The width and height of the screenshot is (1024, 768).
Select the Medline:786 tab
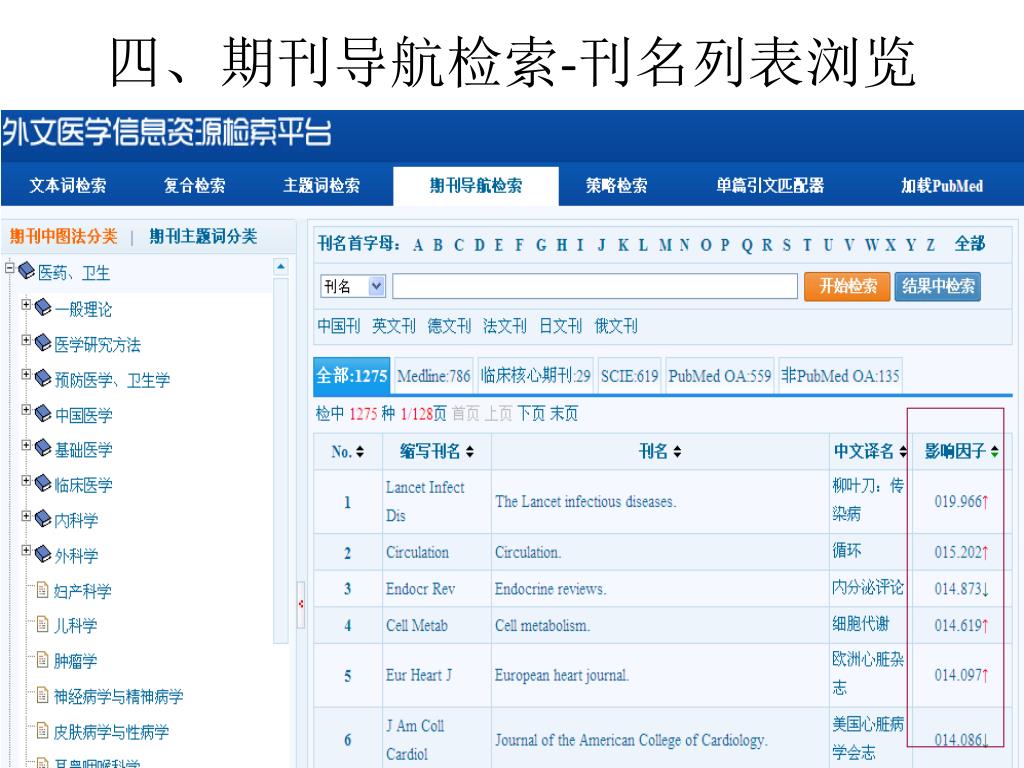(434, 376)
